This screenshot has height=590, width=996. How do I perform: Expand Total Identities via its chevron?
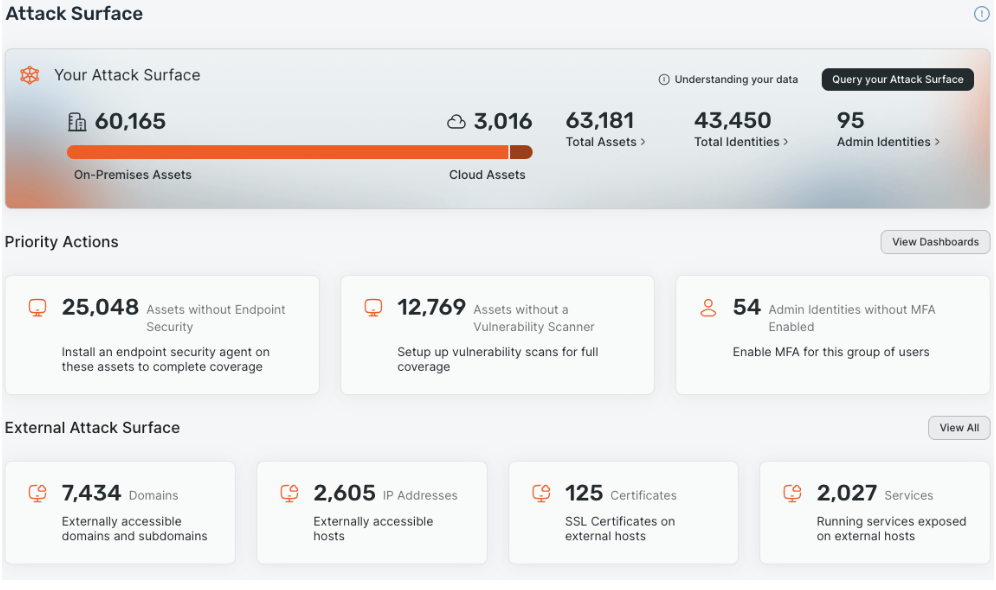click(x=786, y=142)
